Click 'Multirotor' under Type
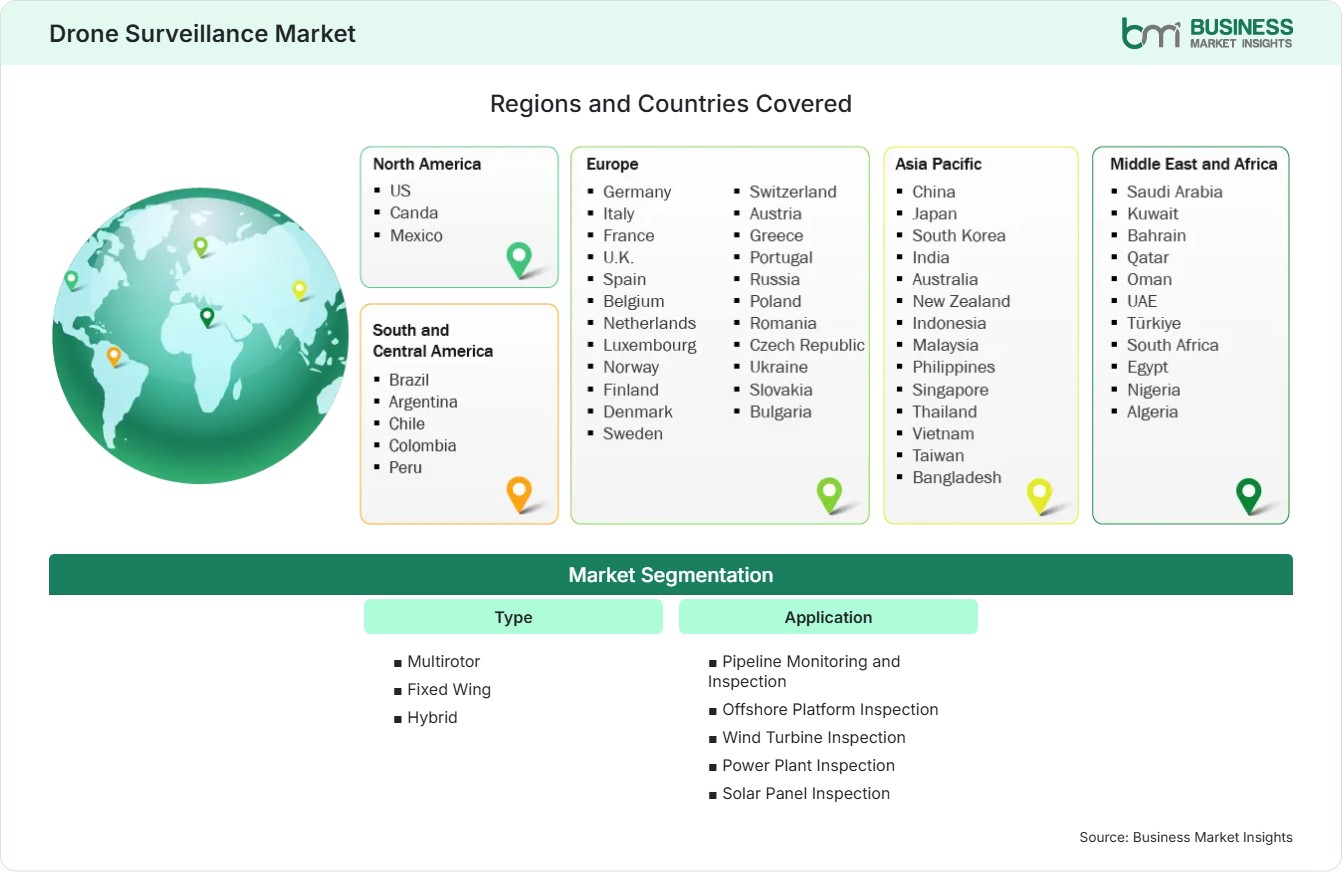1342x872 pixels. click(444, 662)
